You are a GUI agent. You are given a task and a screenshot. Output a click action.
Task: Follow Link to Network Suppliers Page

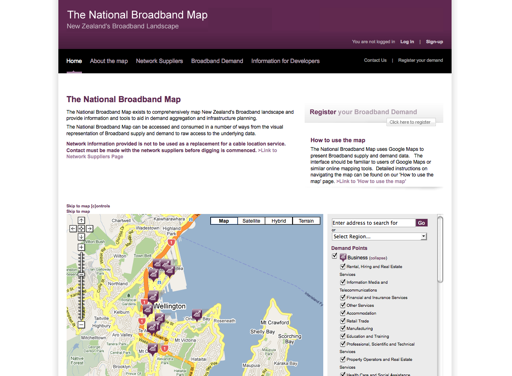tap(172, 153)
